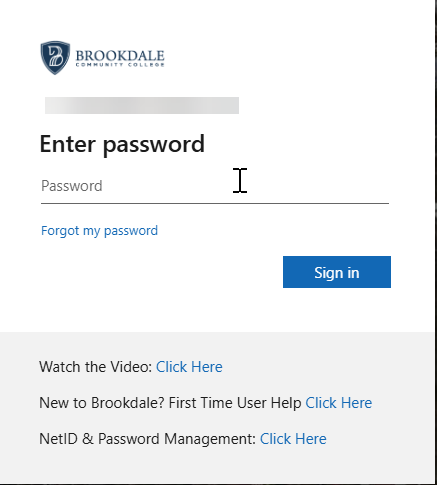Select the blurred account name bar

142,105
